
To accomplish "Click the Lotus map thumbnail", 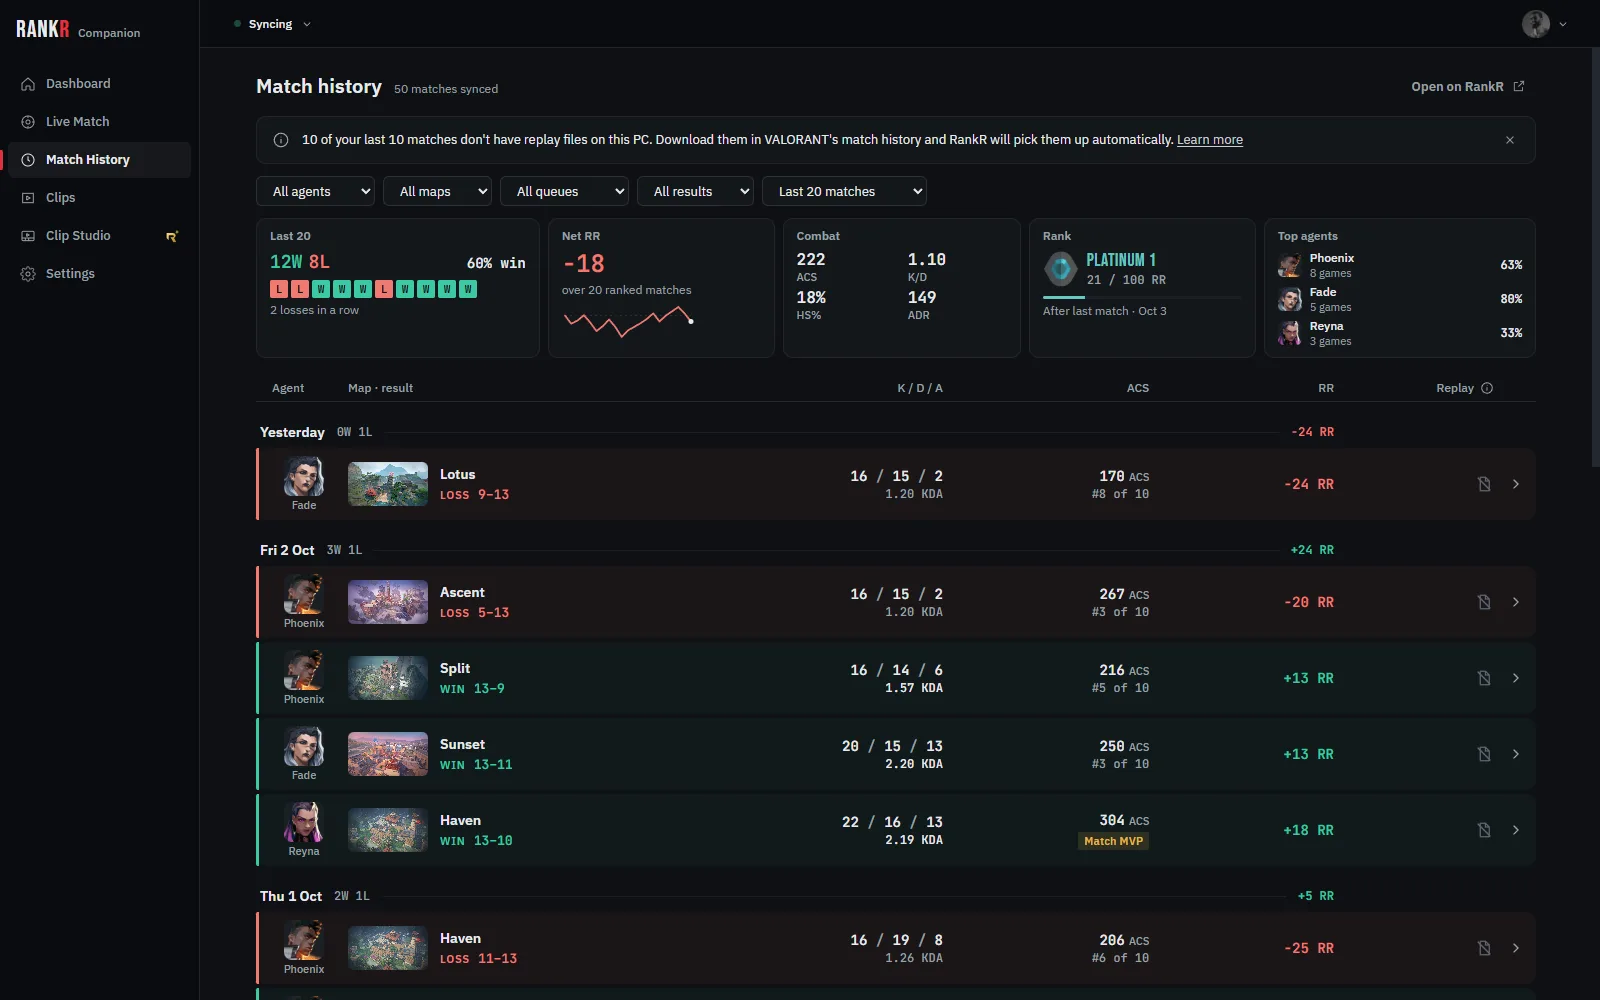I will [388, 484].
